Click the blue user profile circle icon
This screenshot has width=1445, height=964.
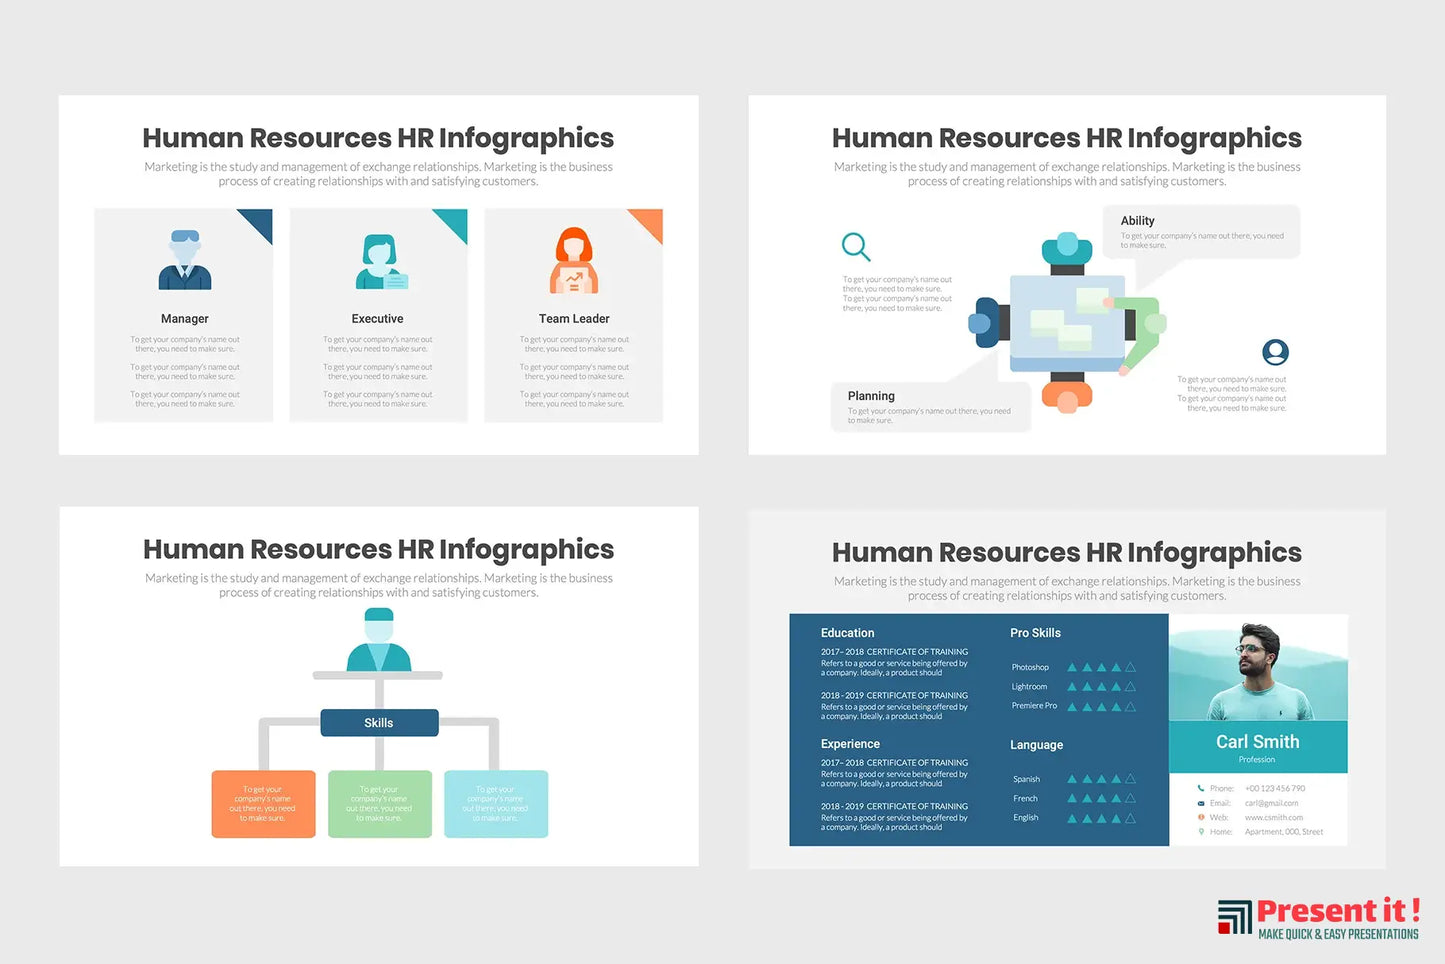tap(1275, 352)
